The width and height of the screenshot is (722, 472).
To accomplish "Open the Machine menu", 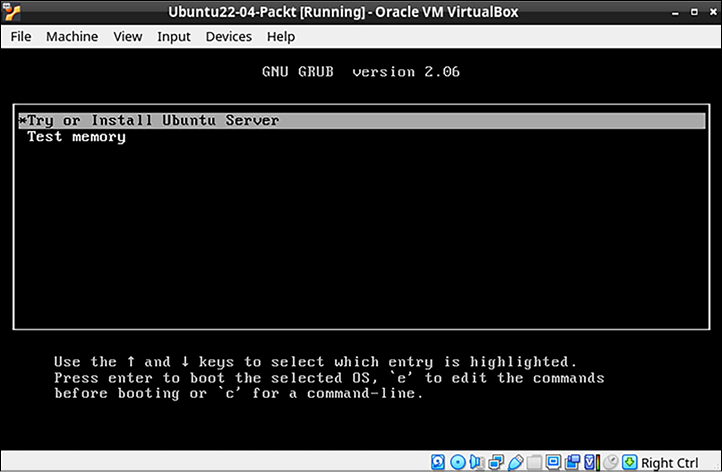I will tap(72, 36).
